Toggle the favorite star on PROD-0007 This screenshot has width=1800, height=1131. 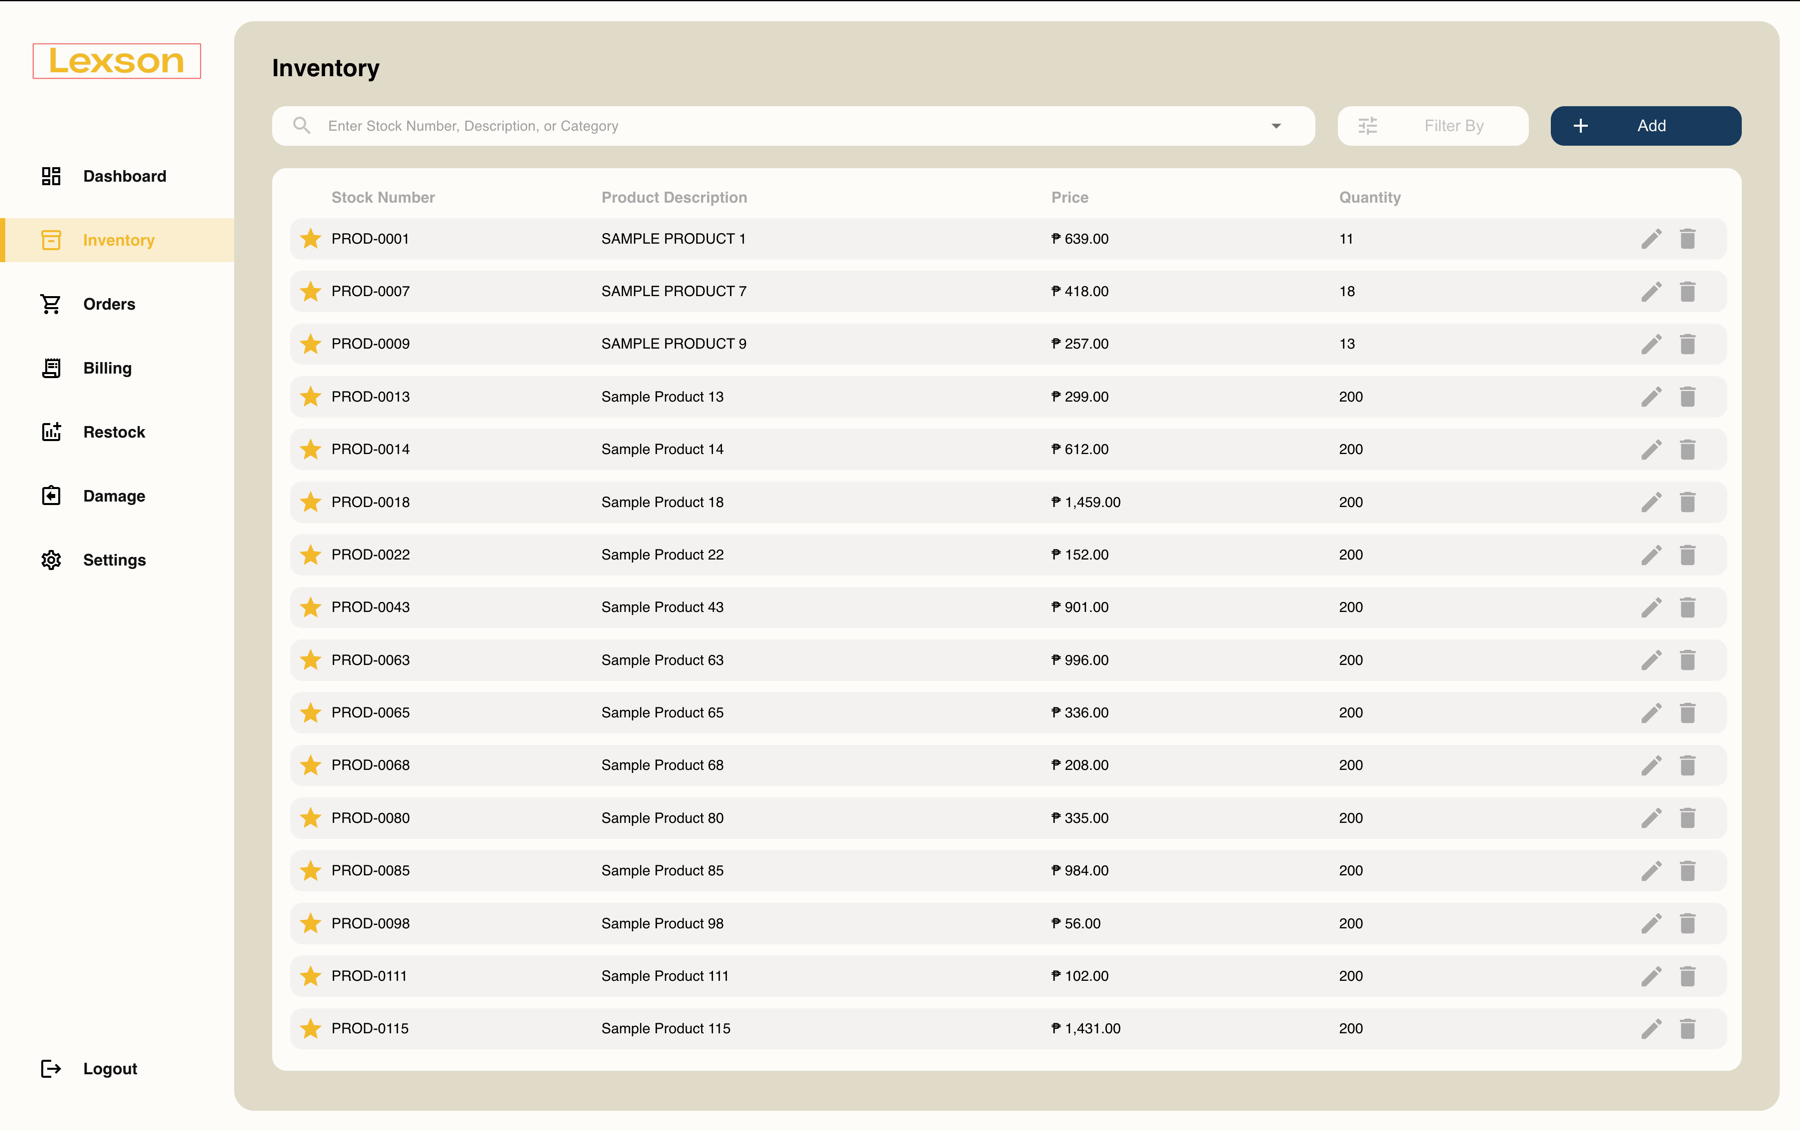pos(310,291)
